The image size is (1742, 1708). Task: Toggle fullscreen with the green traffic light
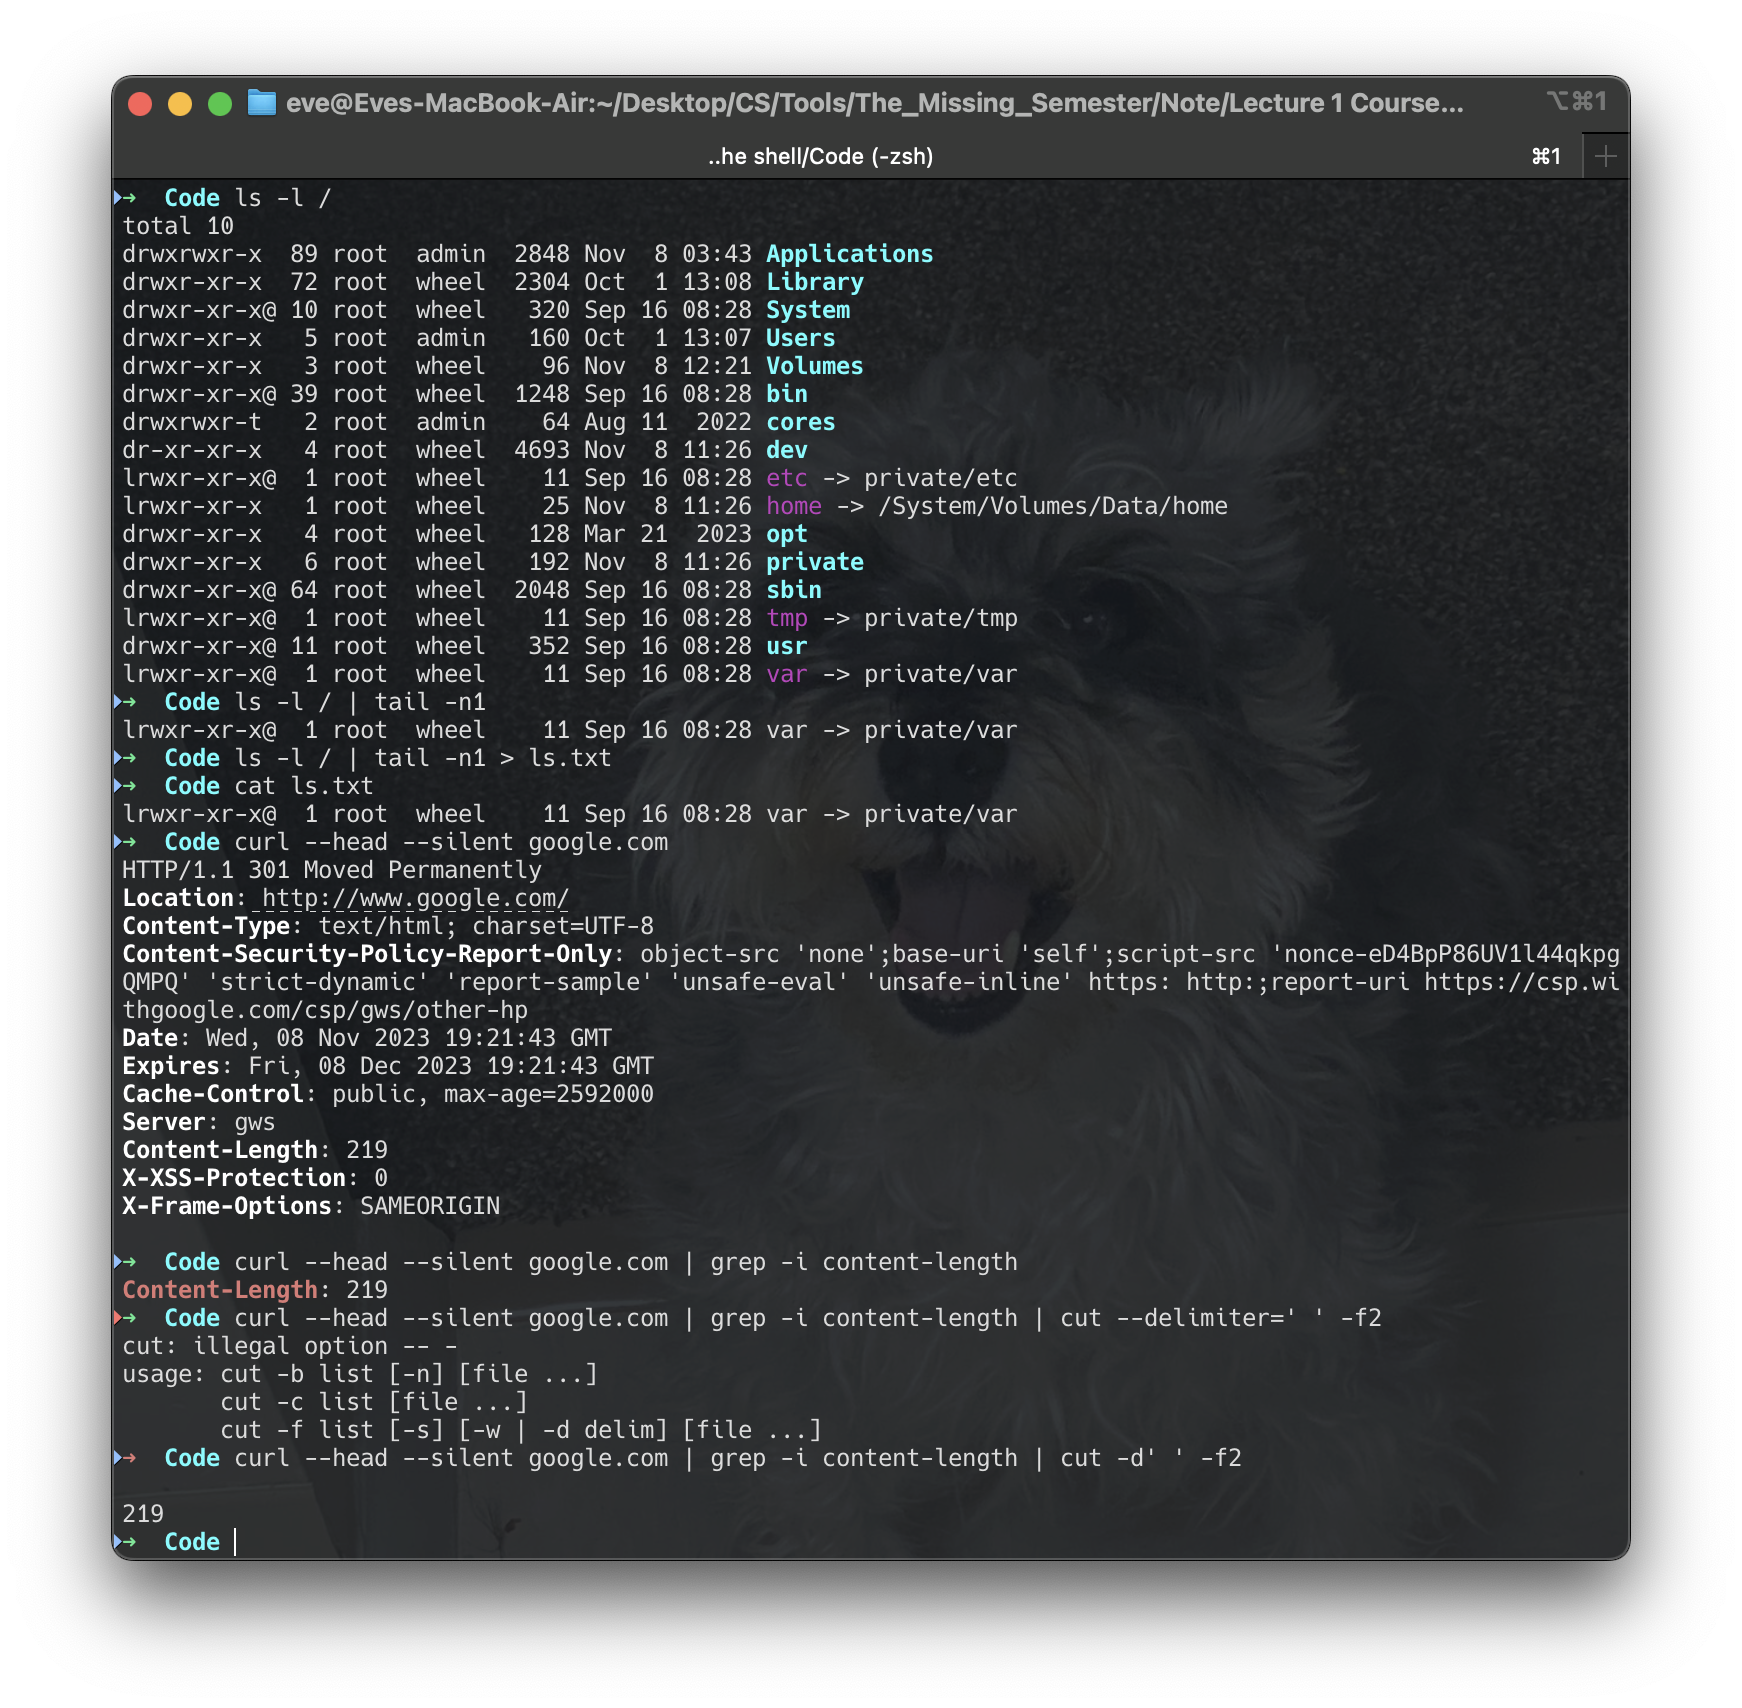(x=218, y=102)
